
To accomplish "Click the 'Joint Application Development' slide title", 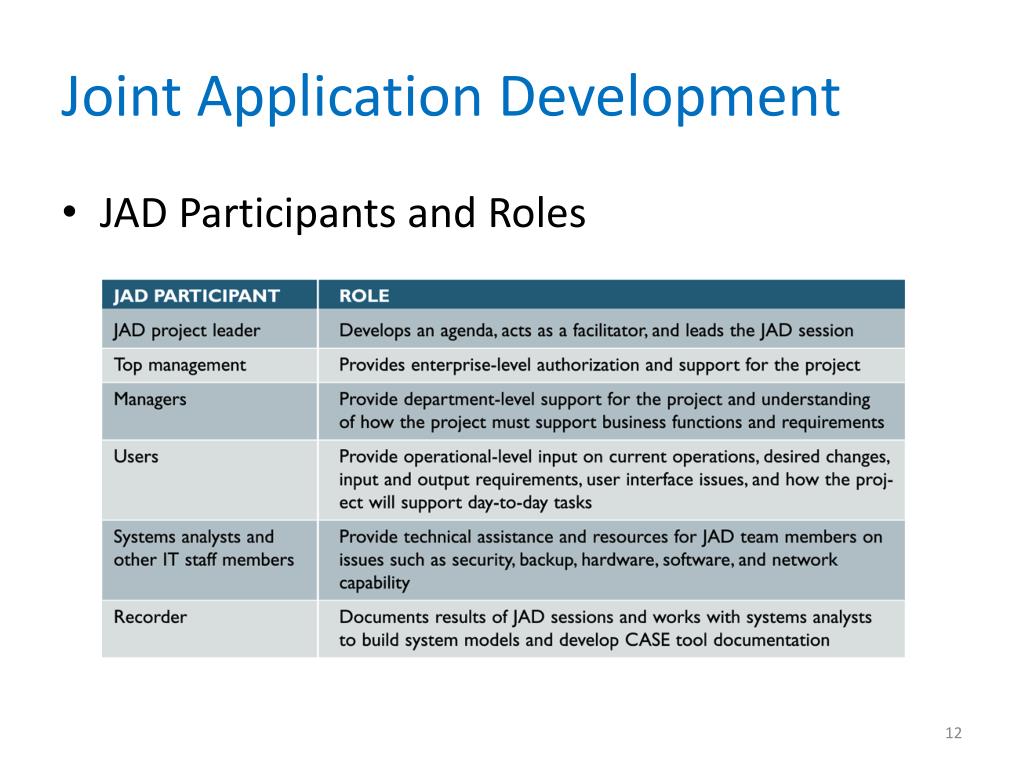I will click(451, 98).
